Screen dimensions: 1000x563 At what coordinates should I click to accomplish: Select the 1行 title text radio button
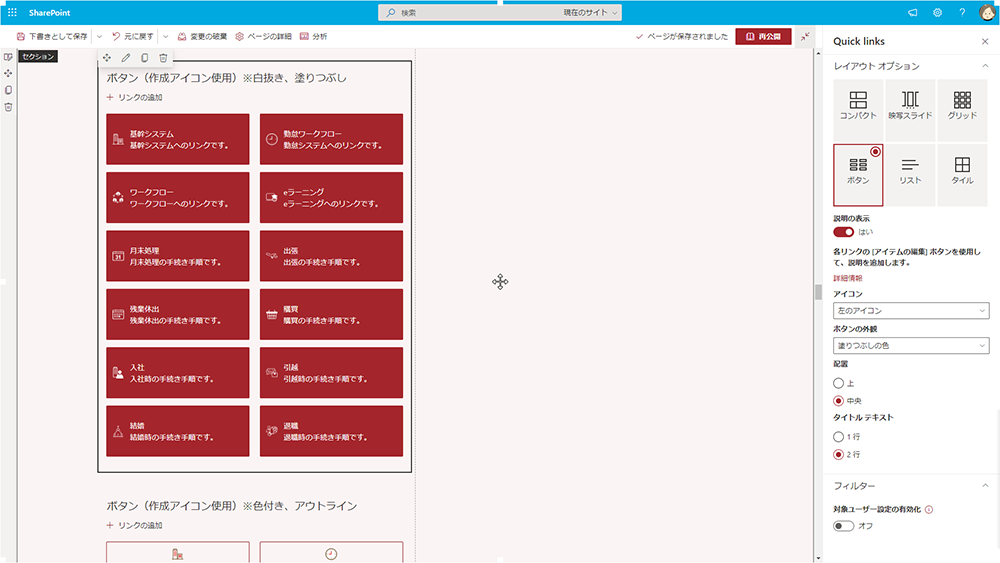pos(838,437)
